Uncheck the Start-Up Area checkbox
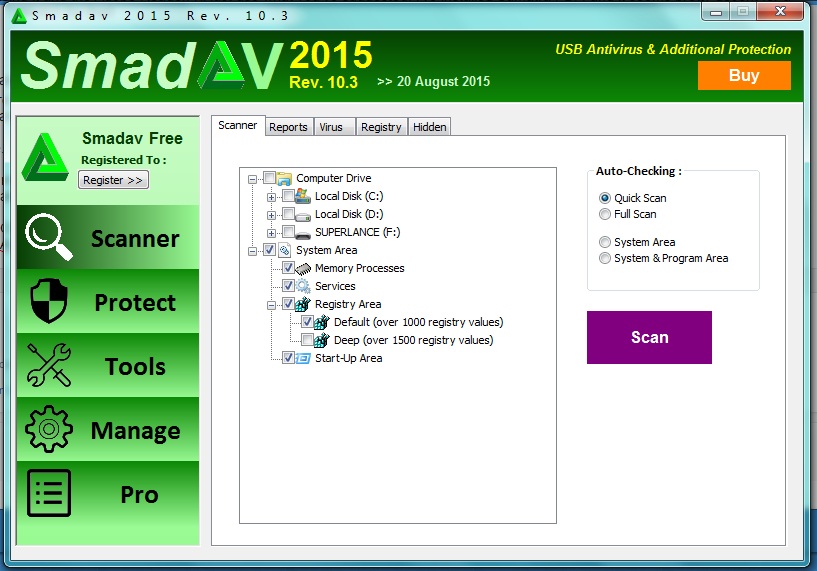817x571 pixels. [288, 358]
